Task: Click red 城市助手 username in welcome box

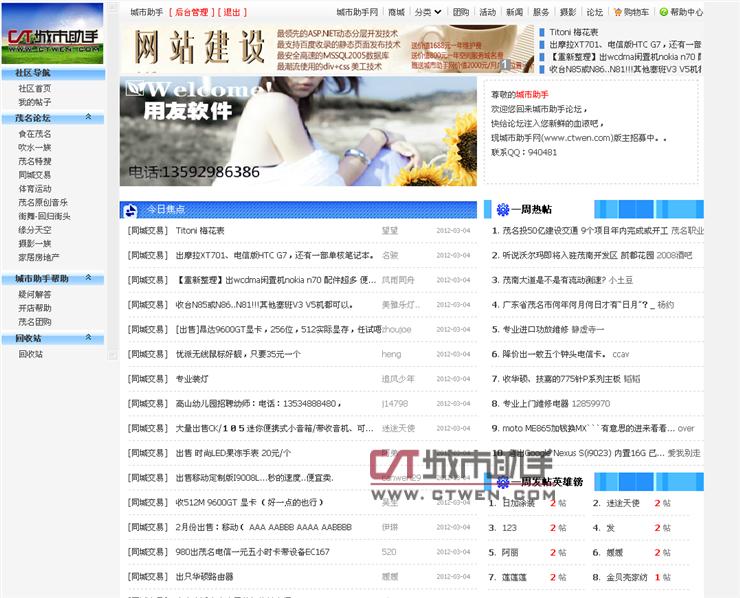Action: [x=532, y=94]
